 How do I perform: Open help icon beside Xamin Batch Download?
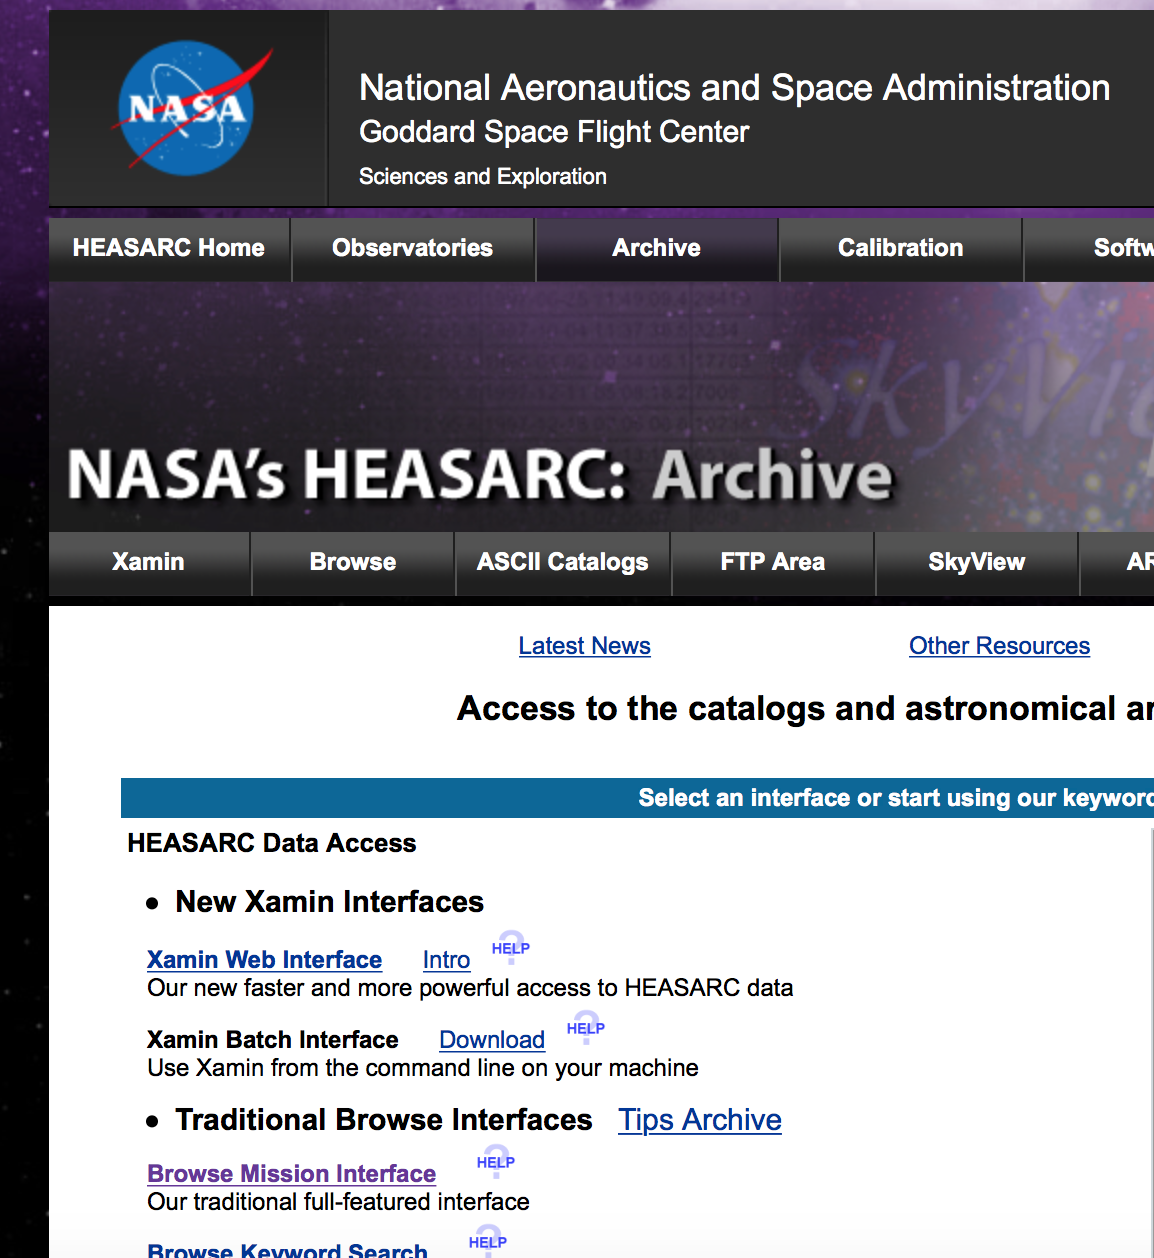pos(585,1027)
